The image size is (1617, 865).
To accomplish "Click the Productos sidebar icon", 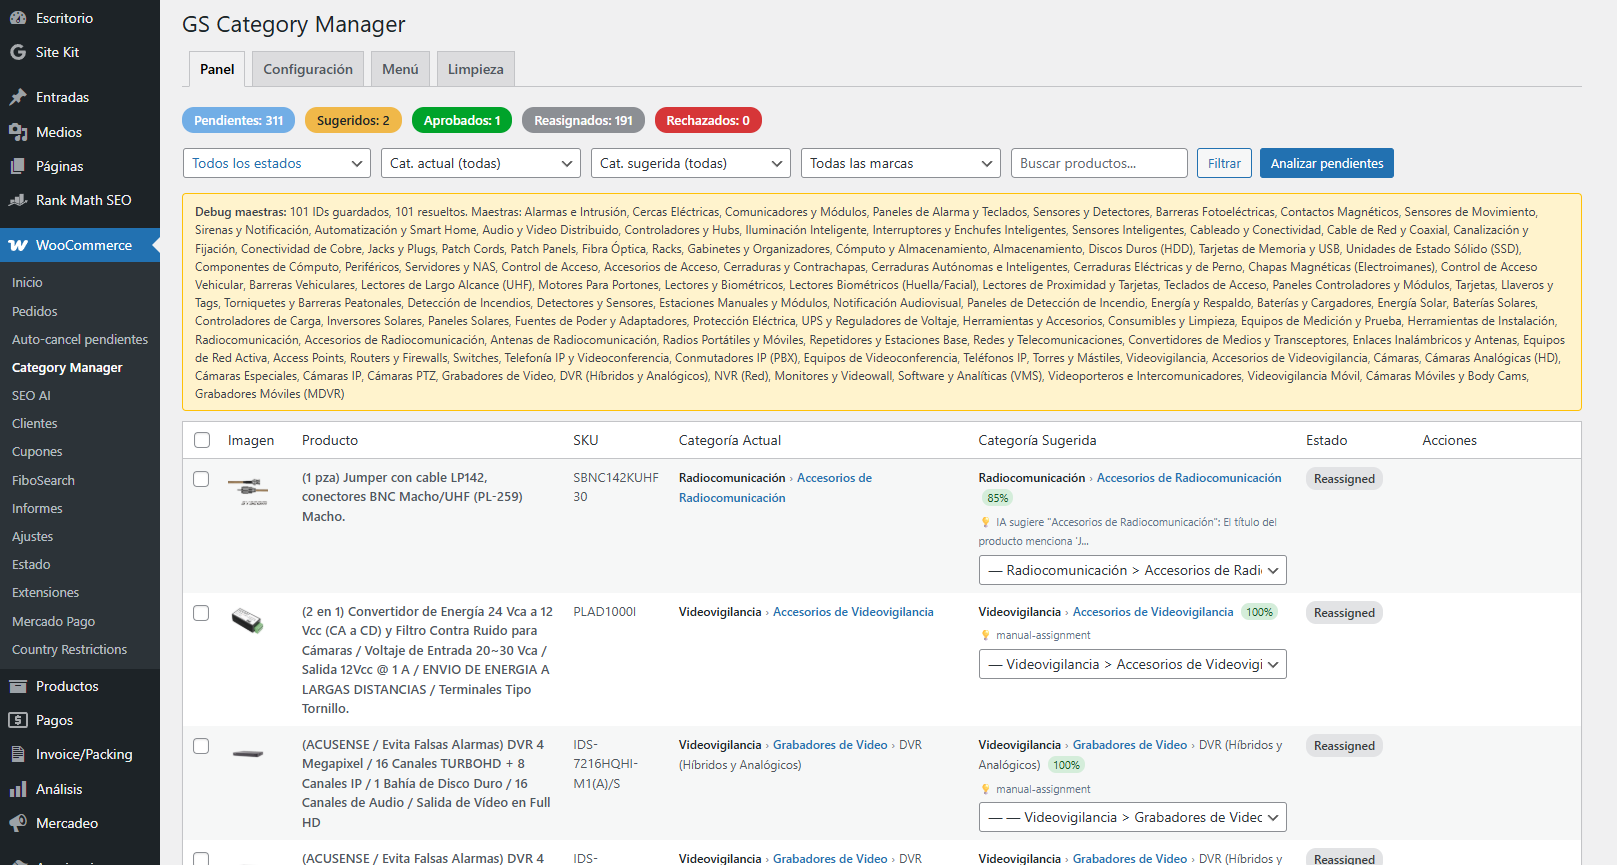I will coord(18,686).
